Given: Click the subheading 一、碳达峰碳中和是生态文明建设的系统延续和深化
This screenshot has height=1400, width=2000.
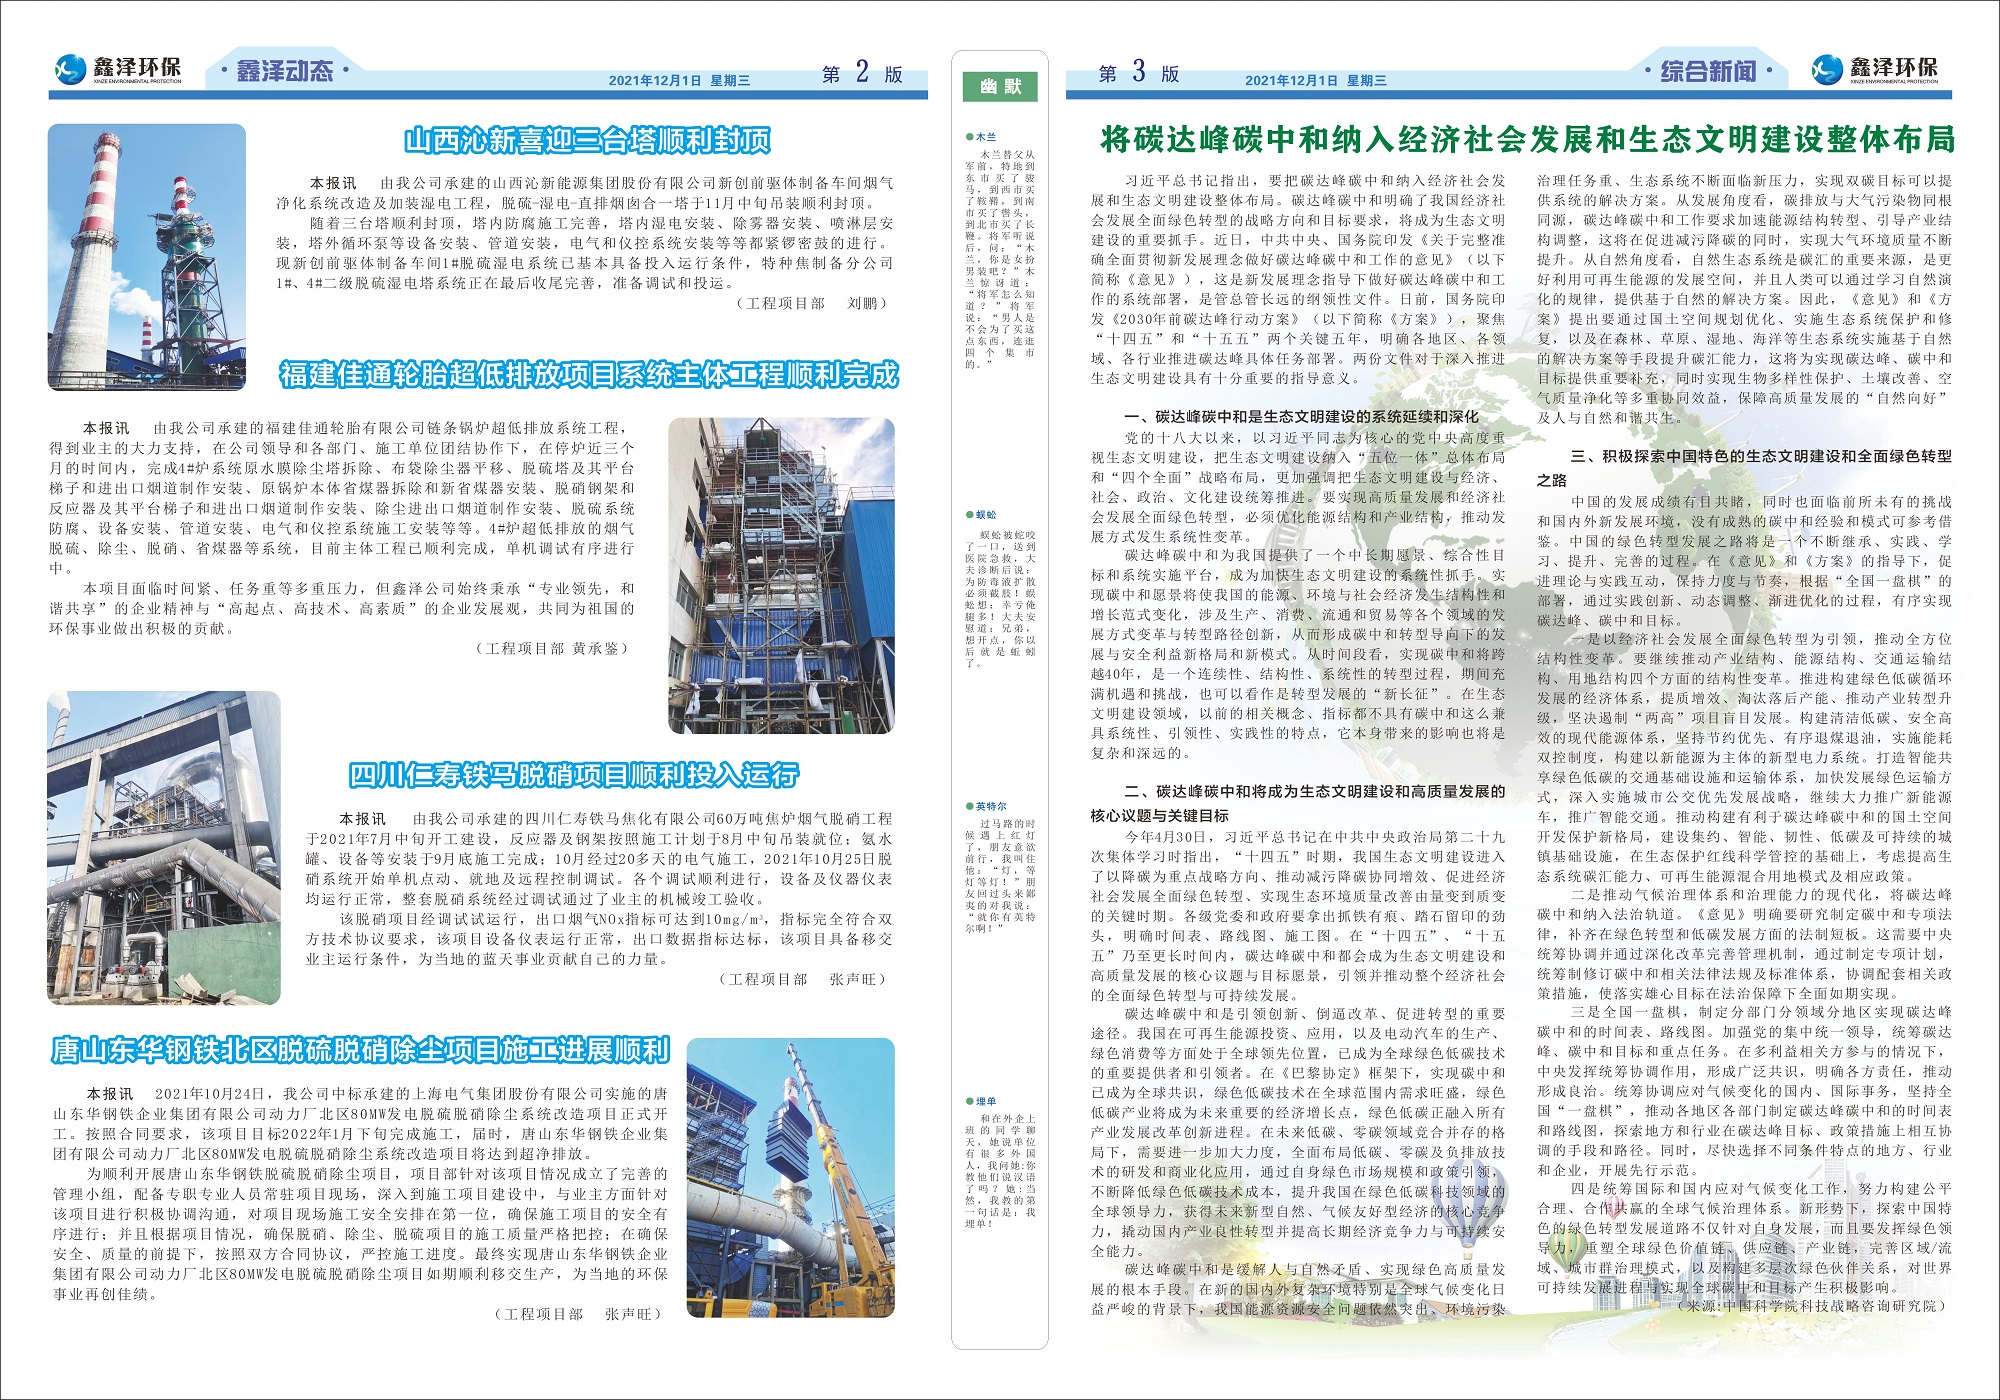Looking at the screenshot, I should click(x=1300, y=417).
